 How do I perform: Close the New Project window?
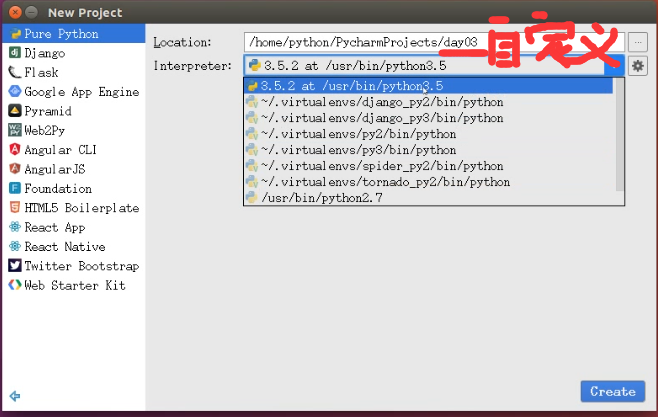(x=15, y=13)
